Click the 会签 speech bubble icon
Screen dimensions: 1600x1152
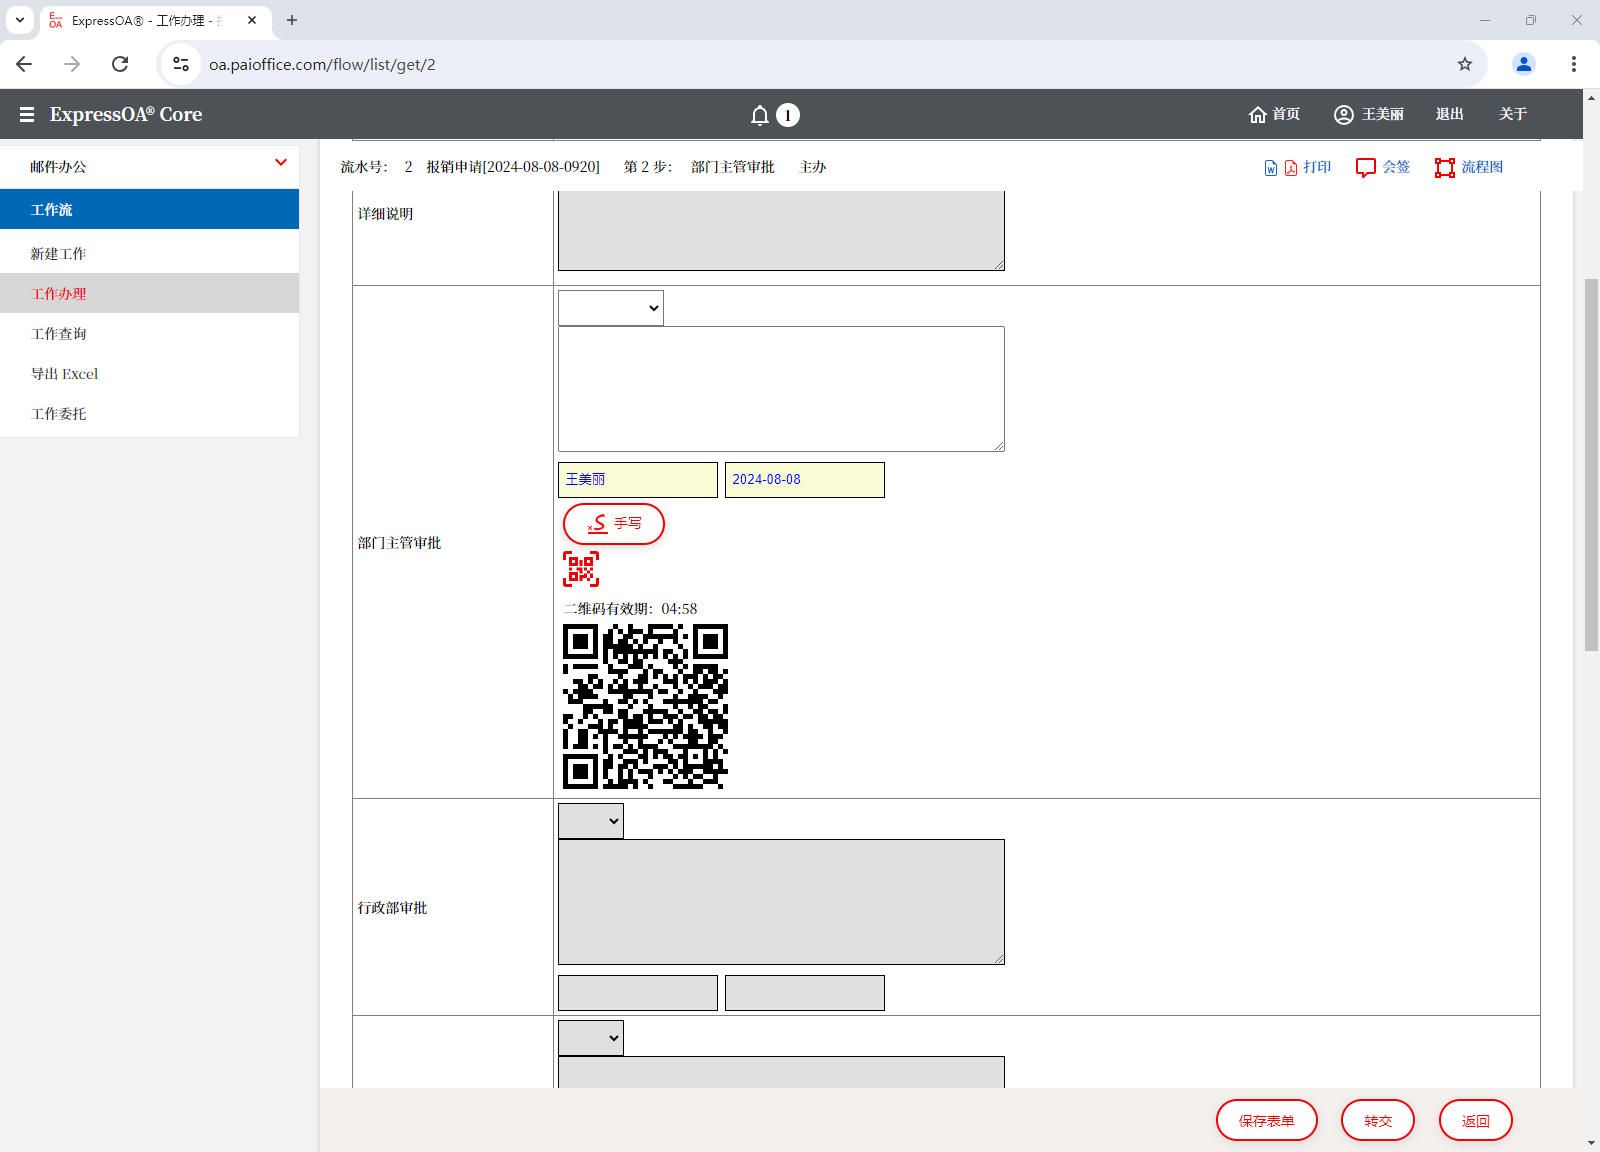pos(1366,167)
